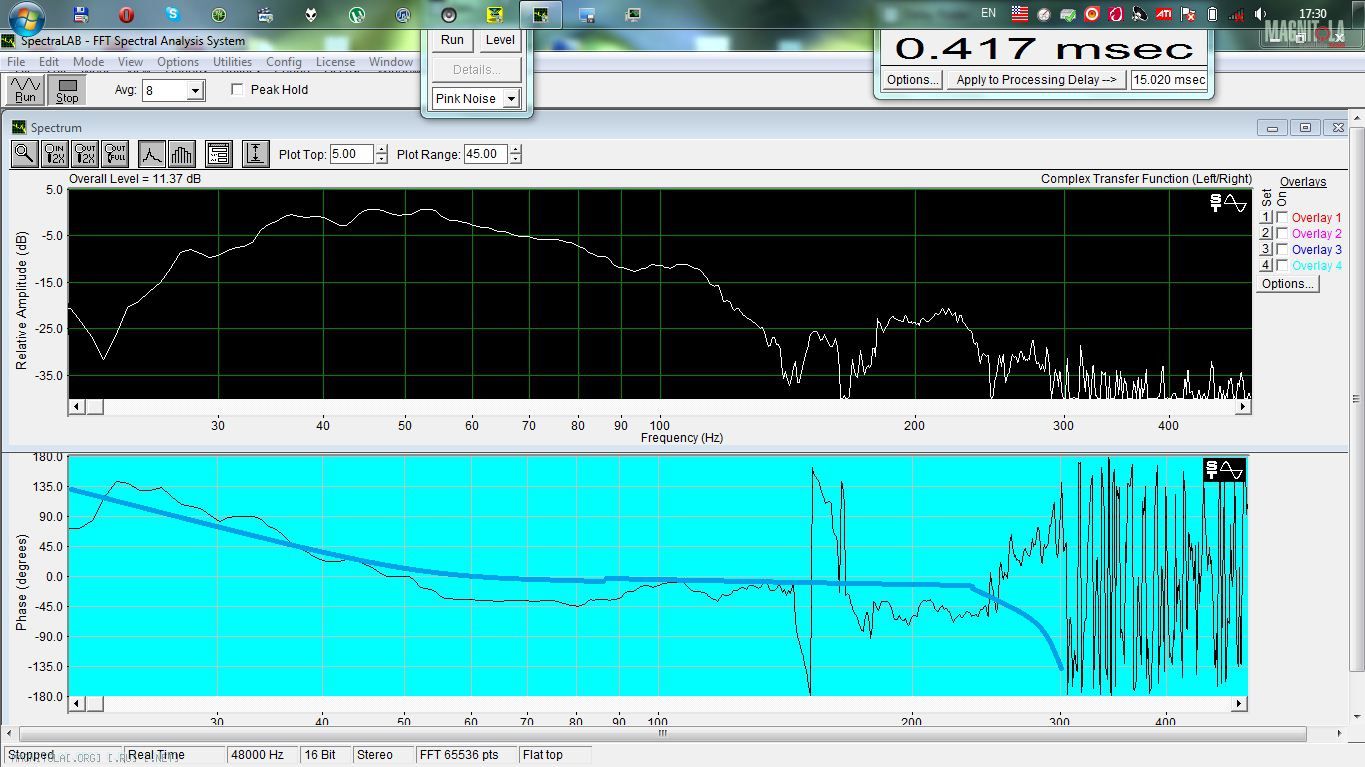Turn on Overlay 4 checkbox
Viewport: 1365px width, 767px height.
tap(1282, 266)
